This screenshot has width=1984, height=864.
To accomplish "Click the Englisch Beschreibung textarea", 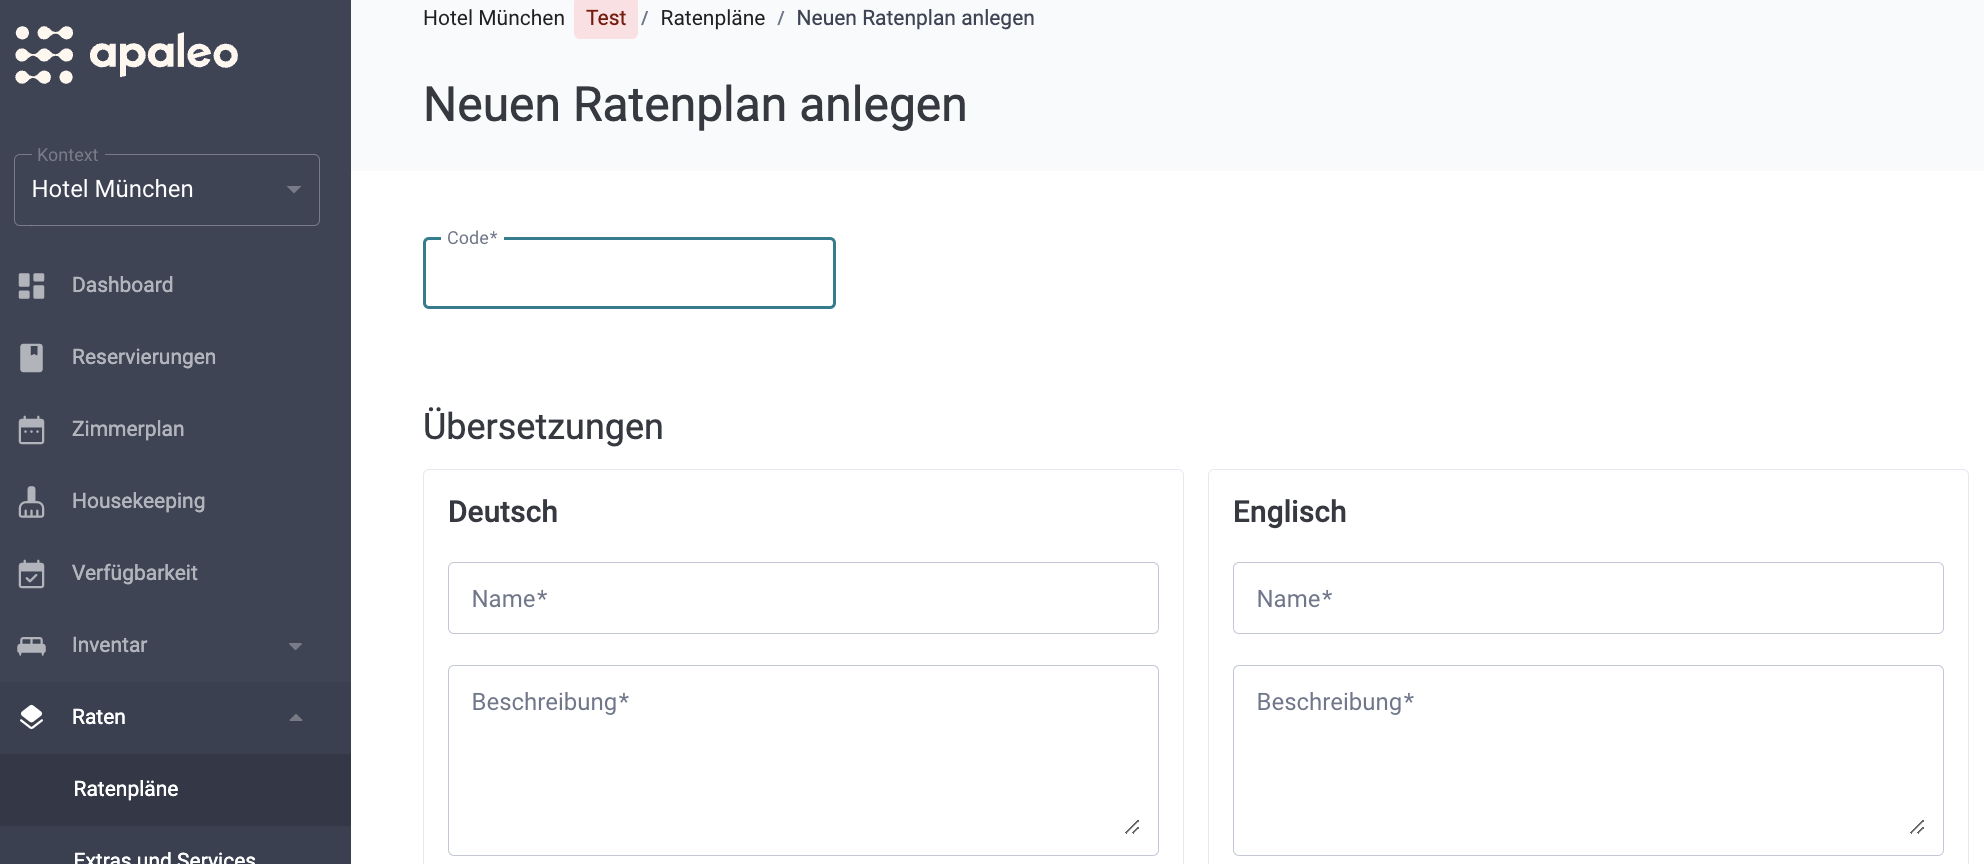I will tap(1588, 760).
